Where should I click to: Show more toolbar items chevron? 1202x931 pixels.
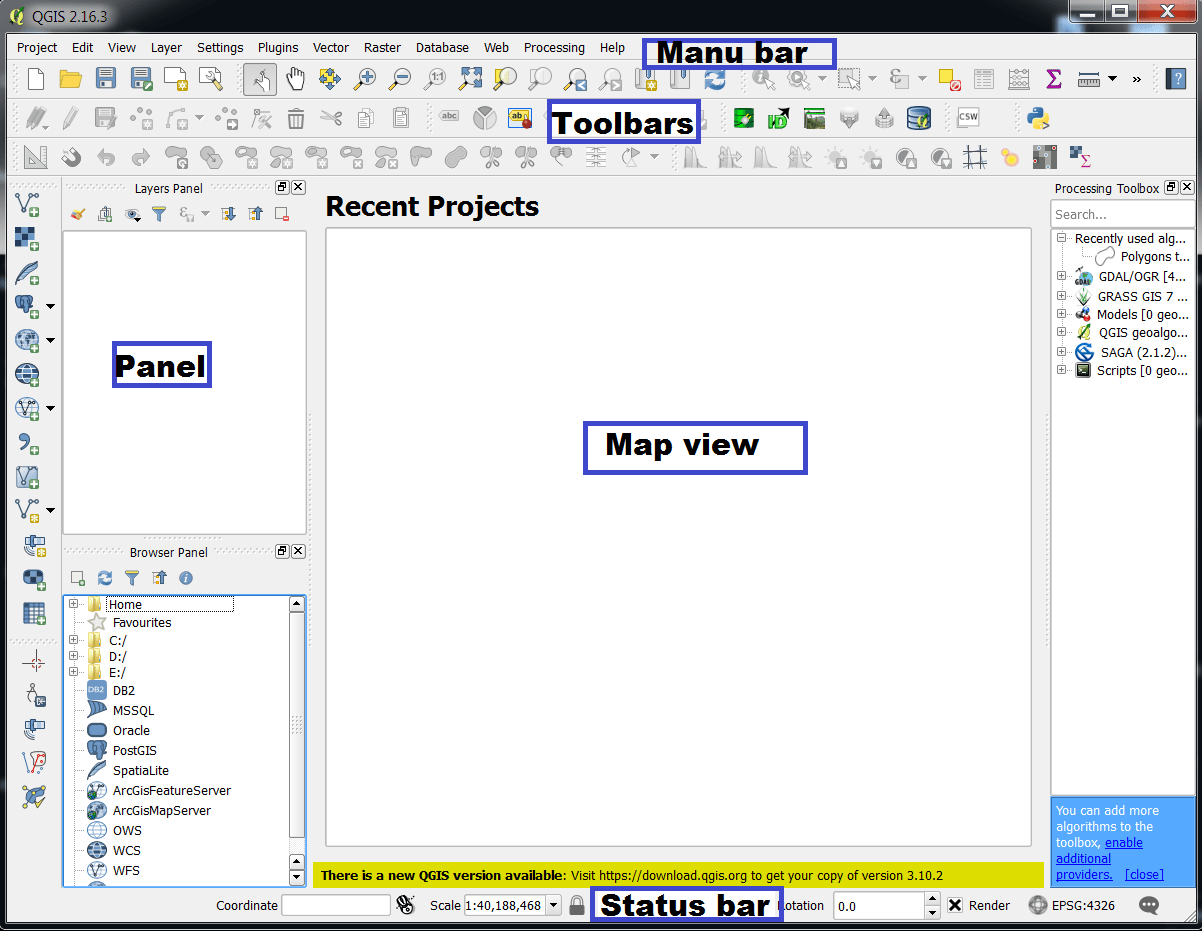point(1137,79)
